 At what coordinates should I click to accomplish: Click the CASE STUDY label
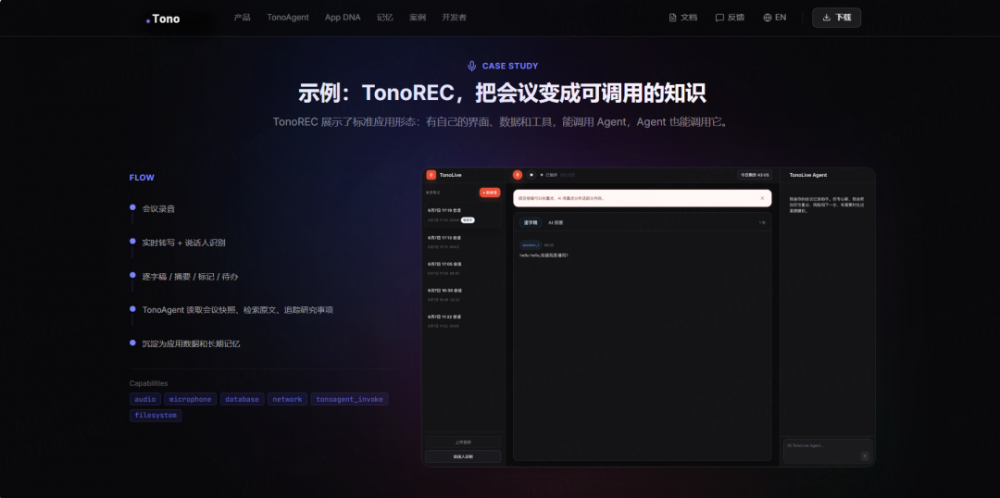(510, 66)
